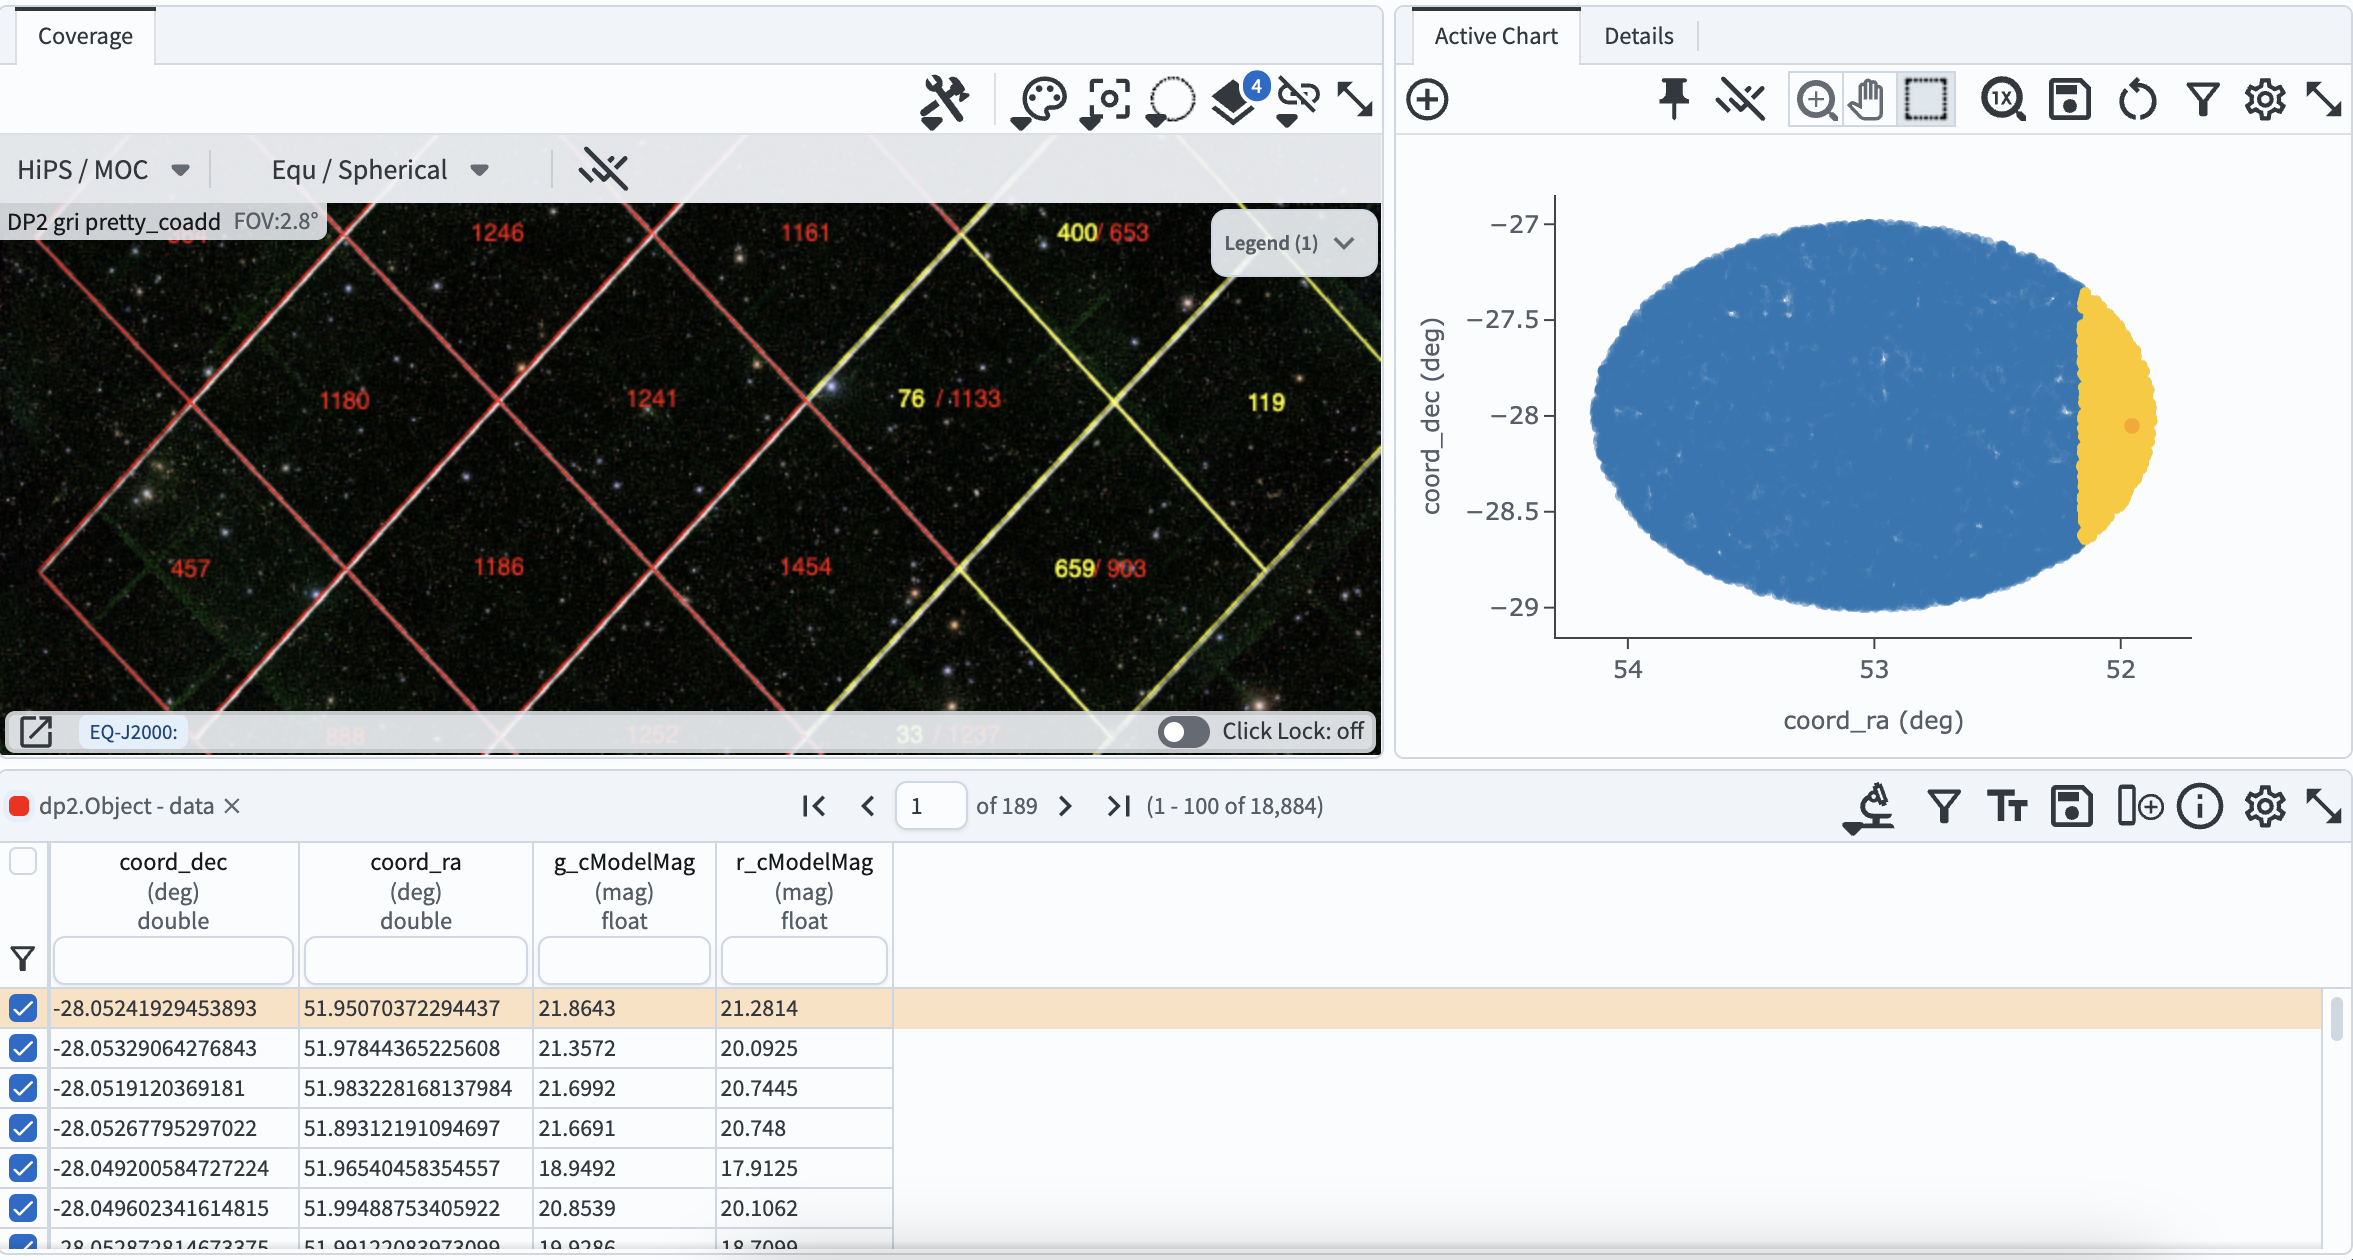Viewport: 2353px width, 1260px height.
Task: Uncheck row with coord_dec -28.049200584727224
Action: tap(23, 1168)
